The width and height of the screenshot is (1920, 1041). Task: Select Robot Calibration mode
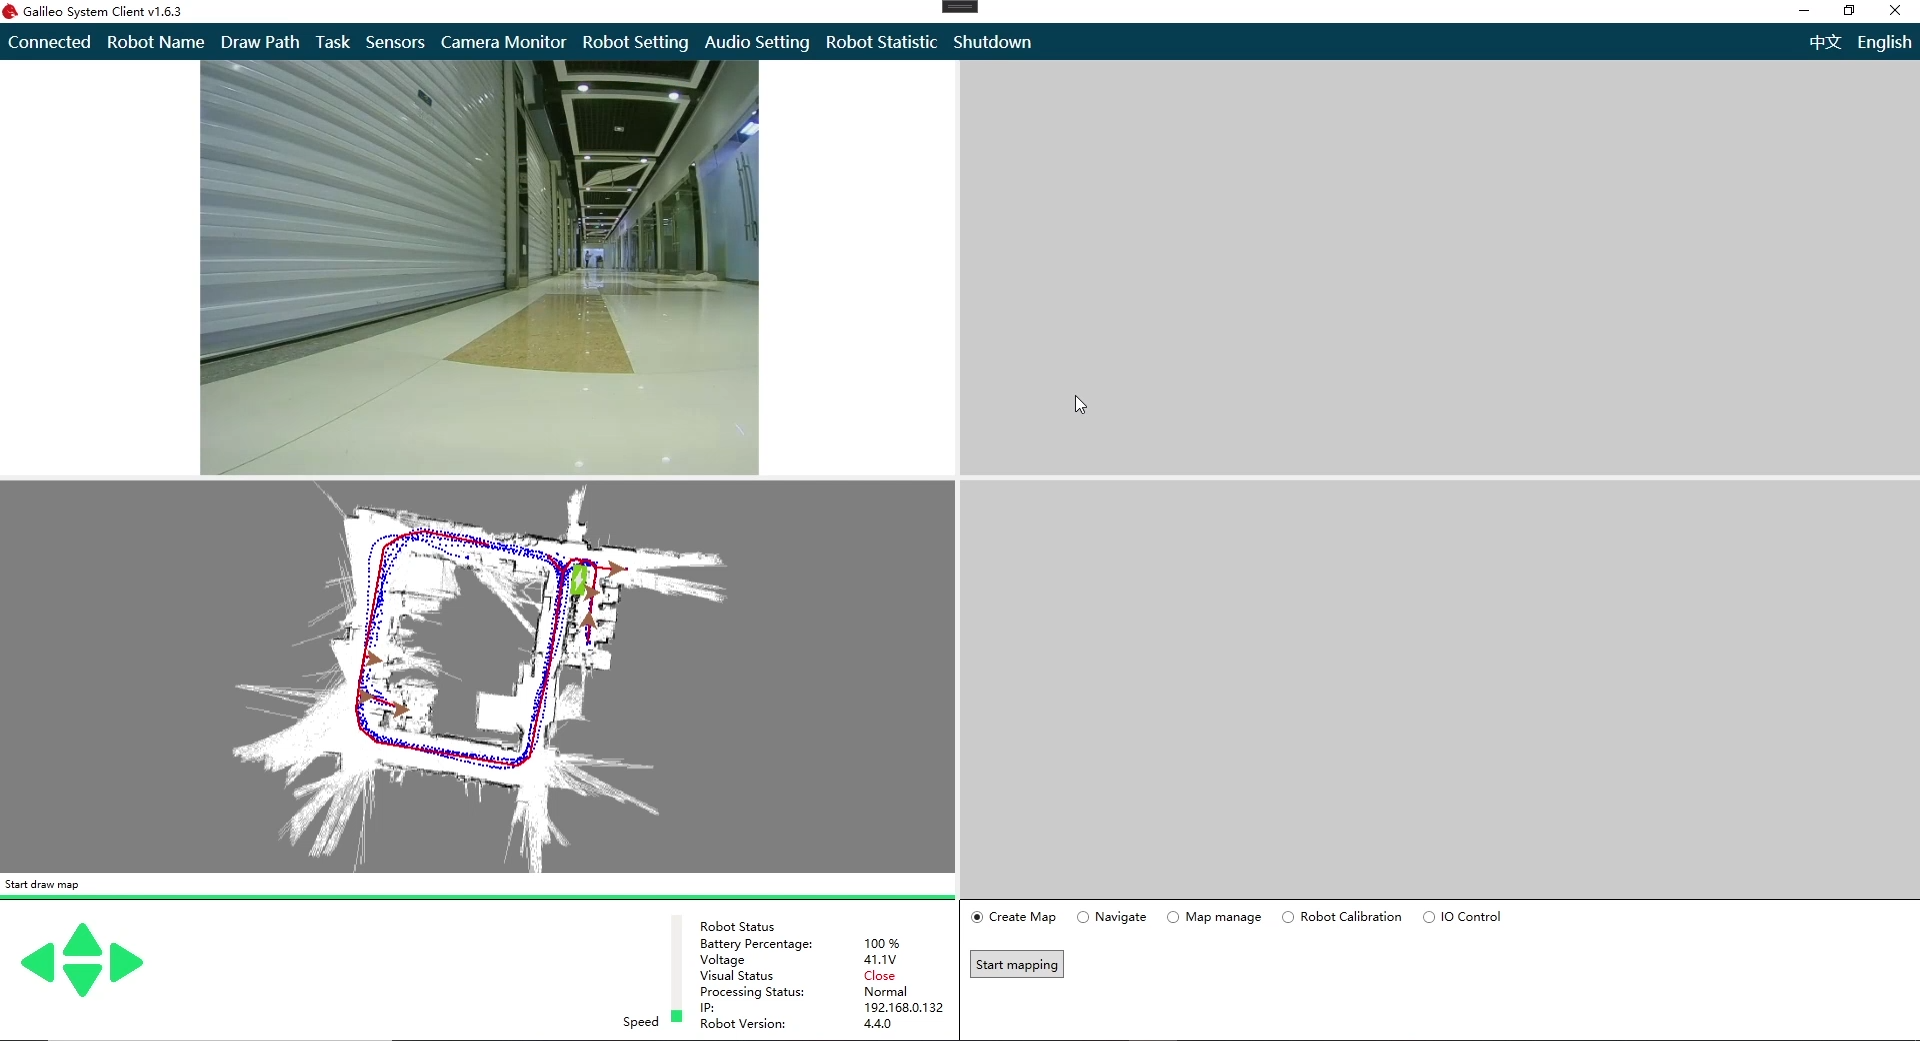[x=1288, y=917]
